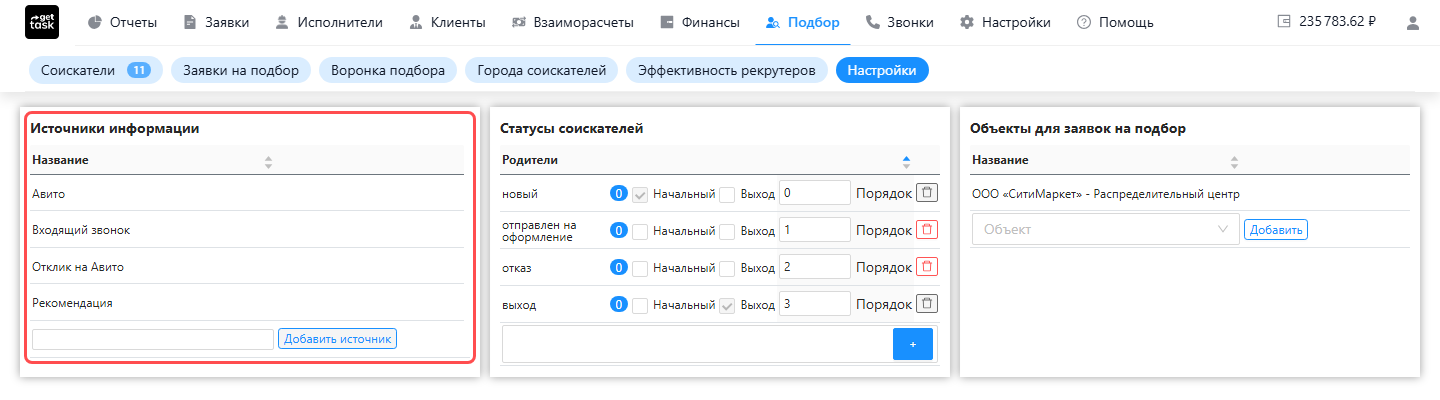Open the Объект dropdown
The width and height of the screenshot is (1440, 400).
pyautogui.click(x=1105, y=229)
